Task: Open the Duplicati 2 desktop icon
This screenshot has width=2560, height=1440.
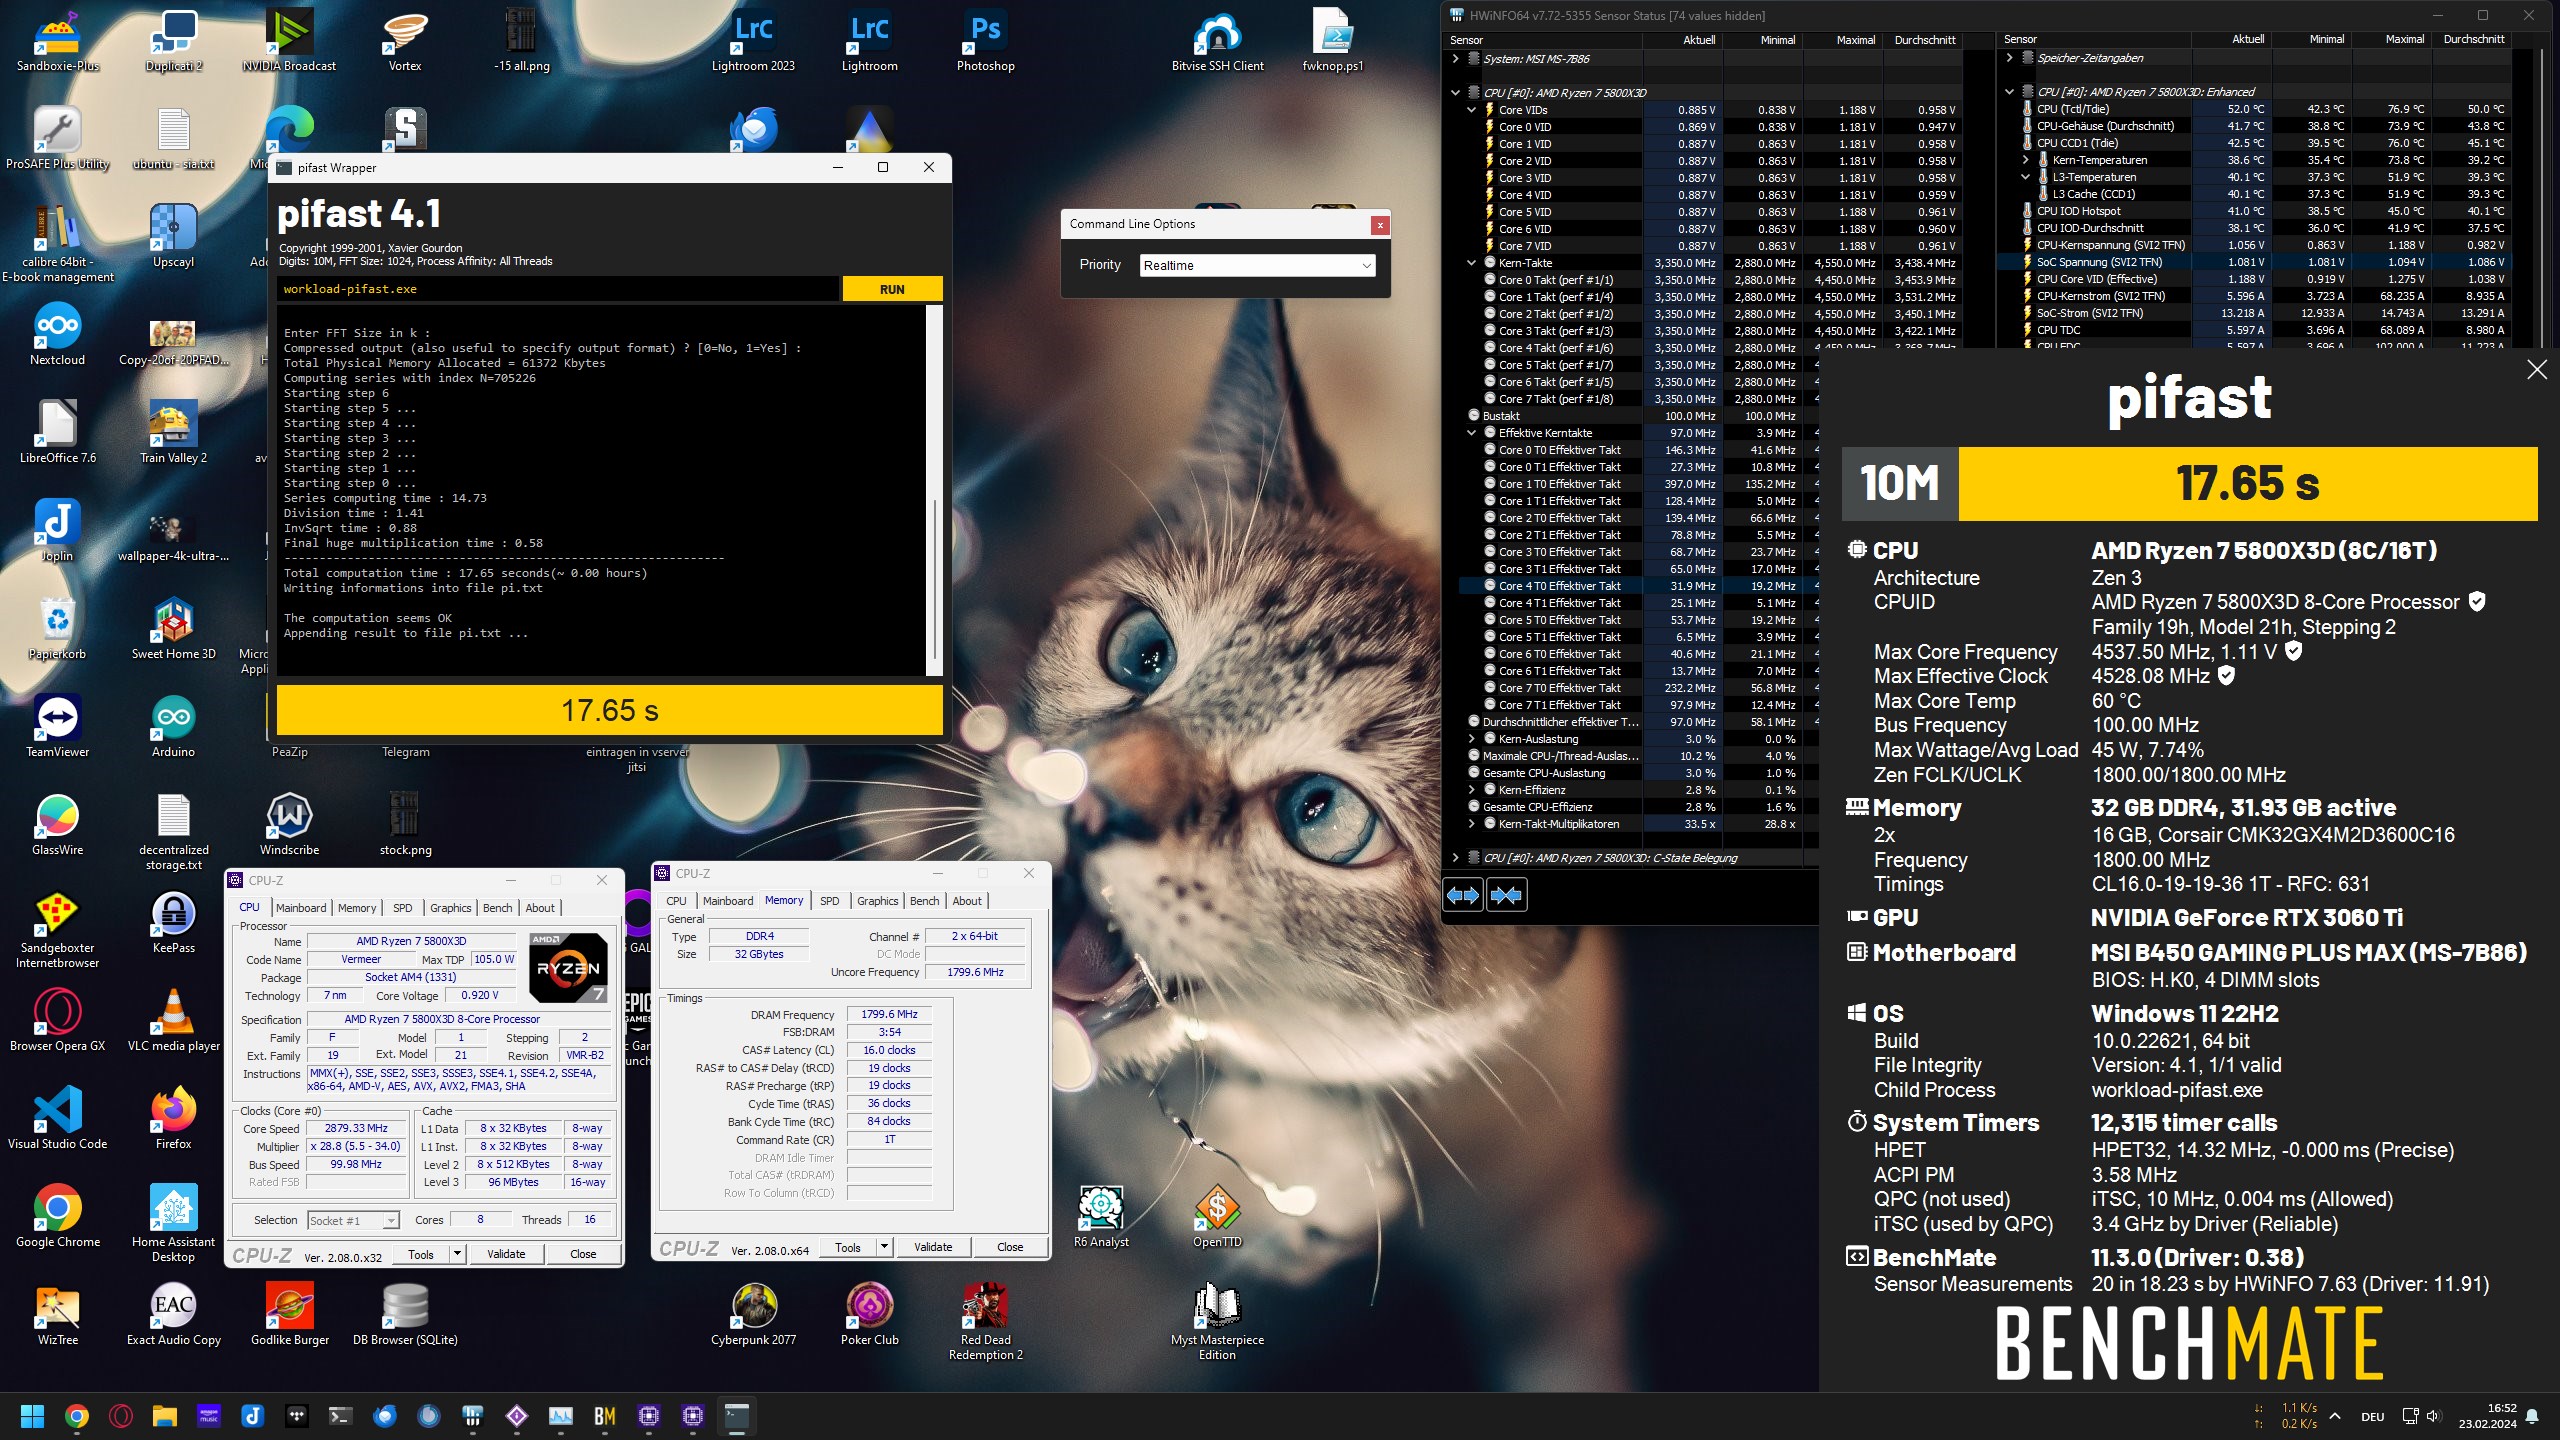Action: [173, 41]
